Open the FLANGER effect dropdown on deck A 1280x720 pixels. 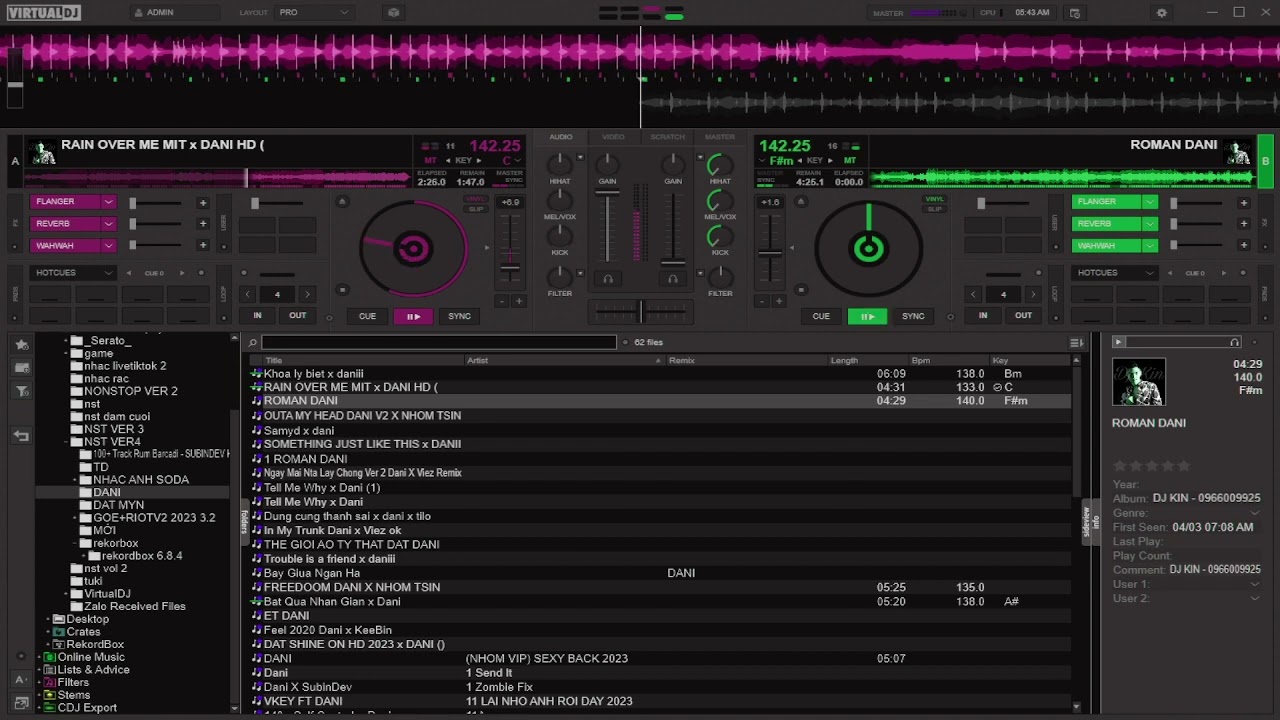click(x=109, y=202)
